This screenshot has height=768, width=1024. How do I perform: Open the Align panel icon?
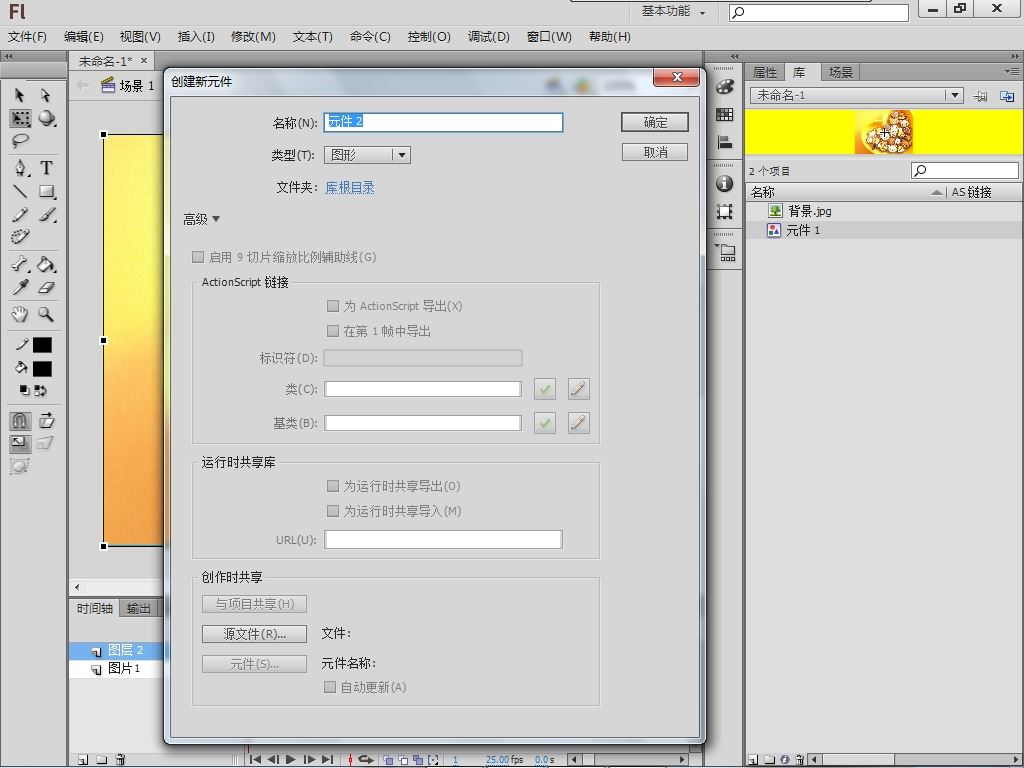[724, 142]
